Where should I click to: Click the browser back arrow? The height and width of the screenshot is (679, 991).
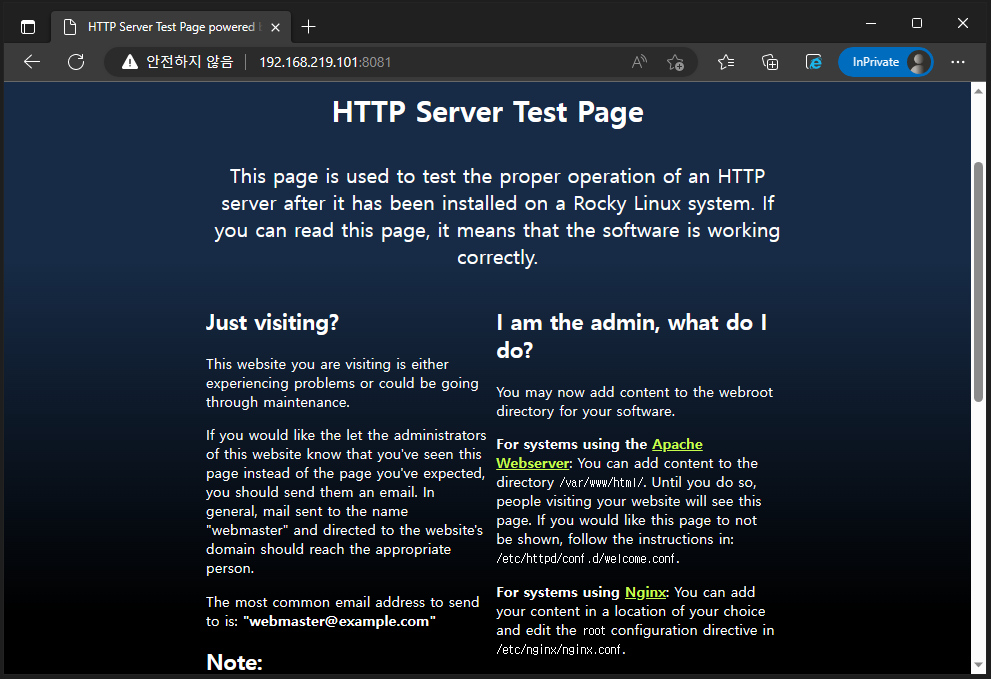[x=32, y=62]
